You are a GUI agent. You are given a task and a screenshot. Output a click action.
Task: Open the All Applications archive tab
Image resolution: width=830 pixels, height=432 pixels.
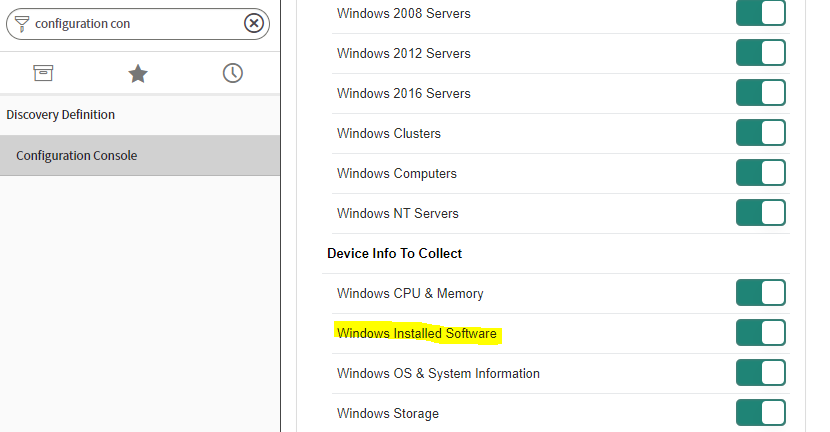[43, 73]
